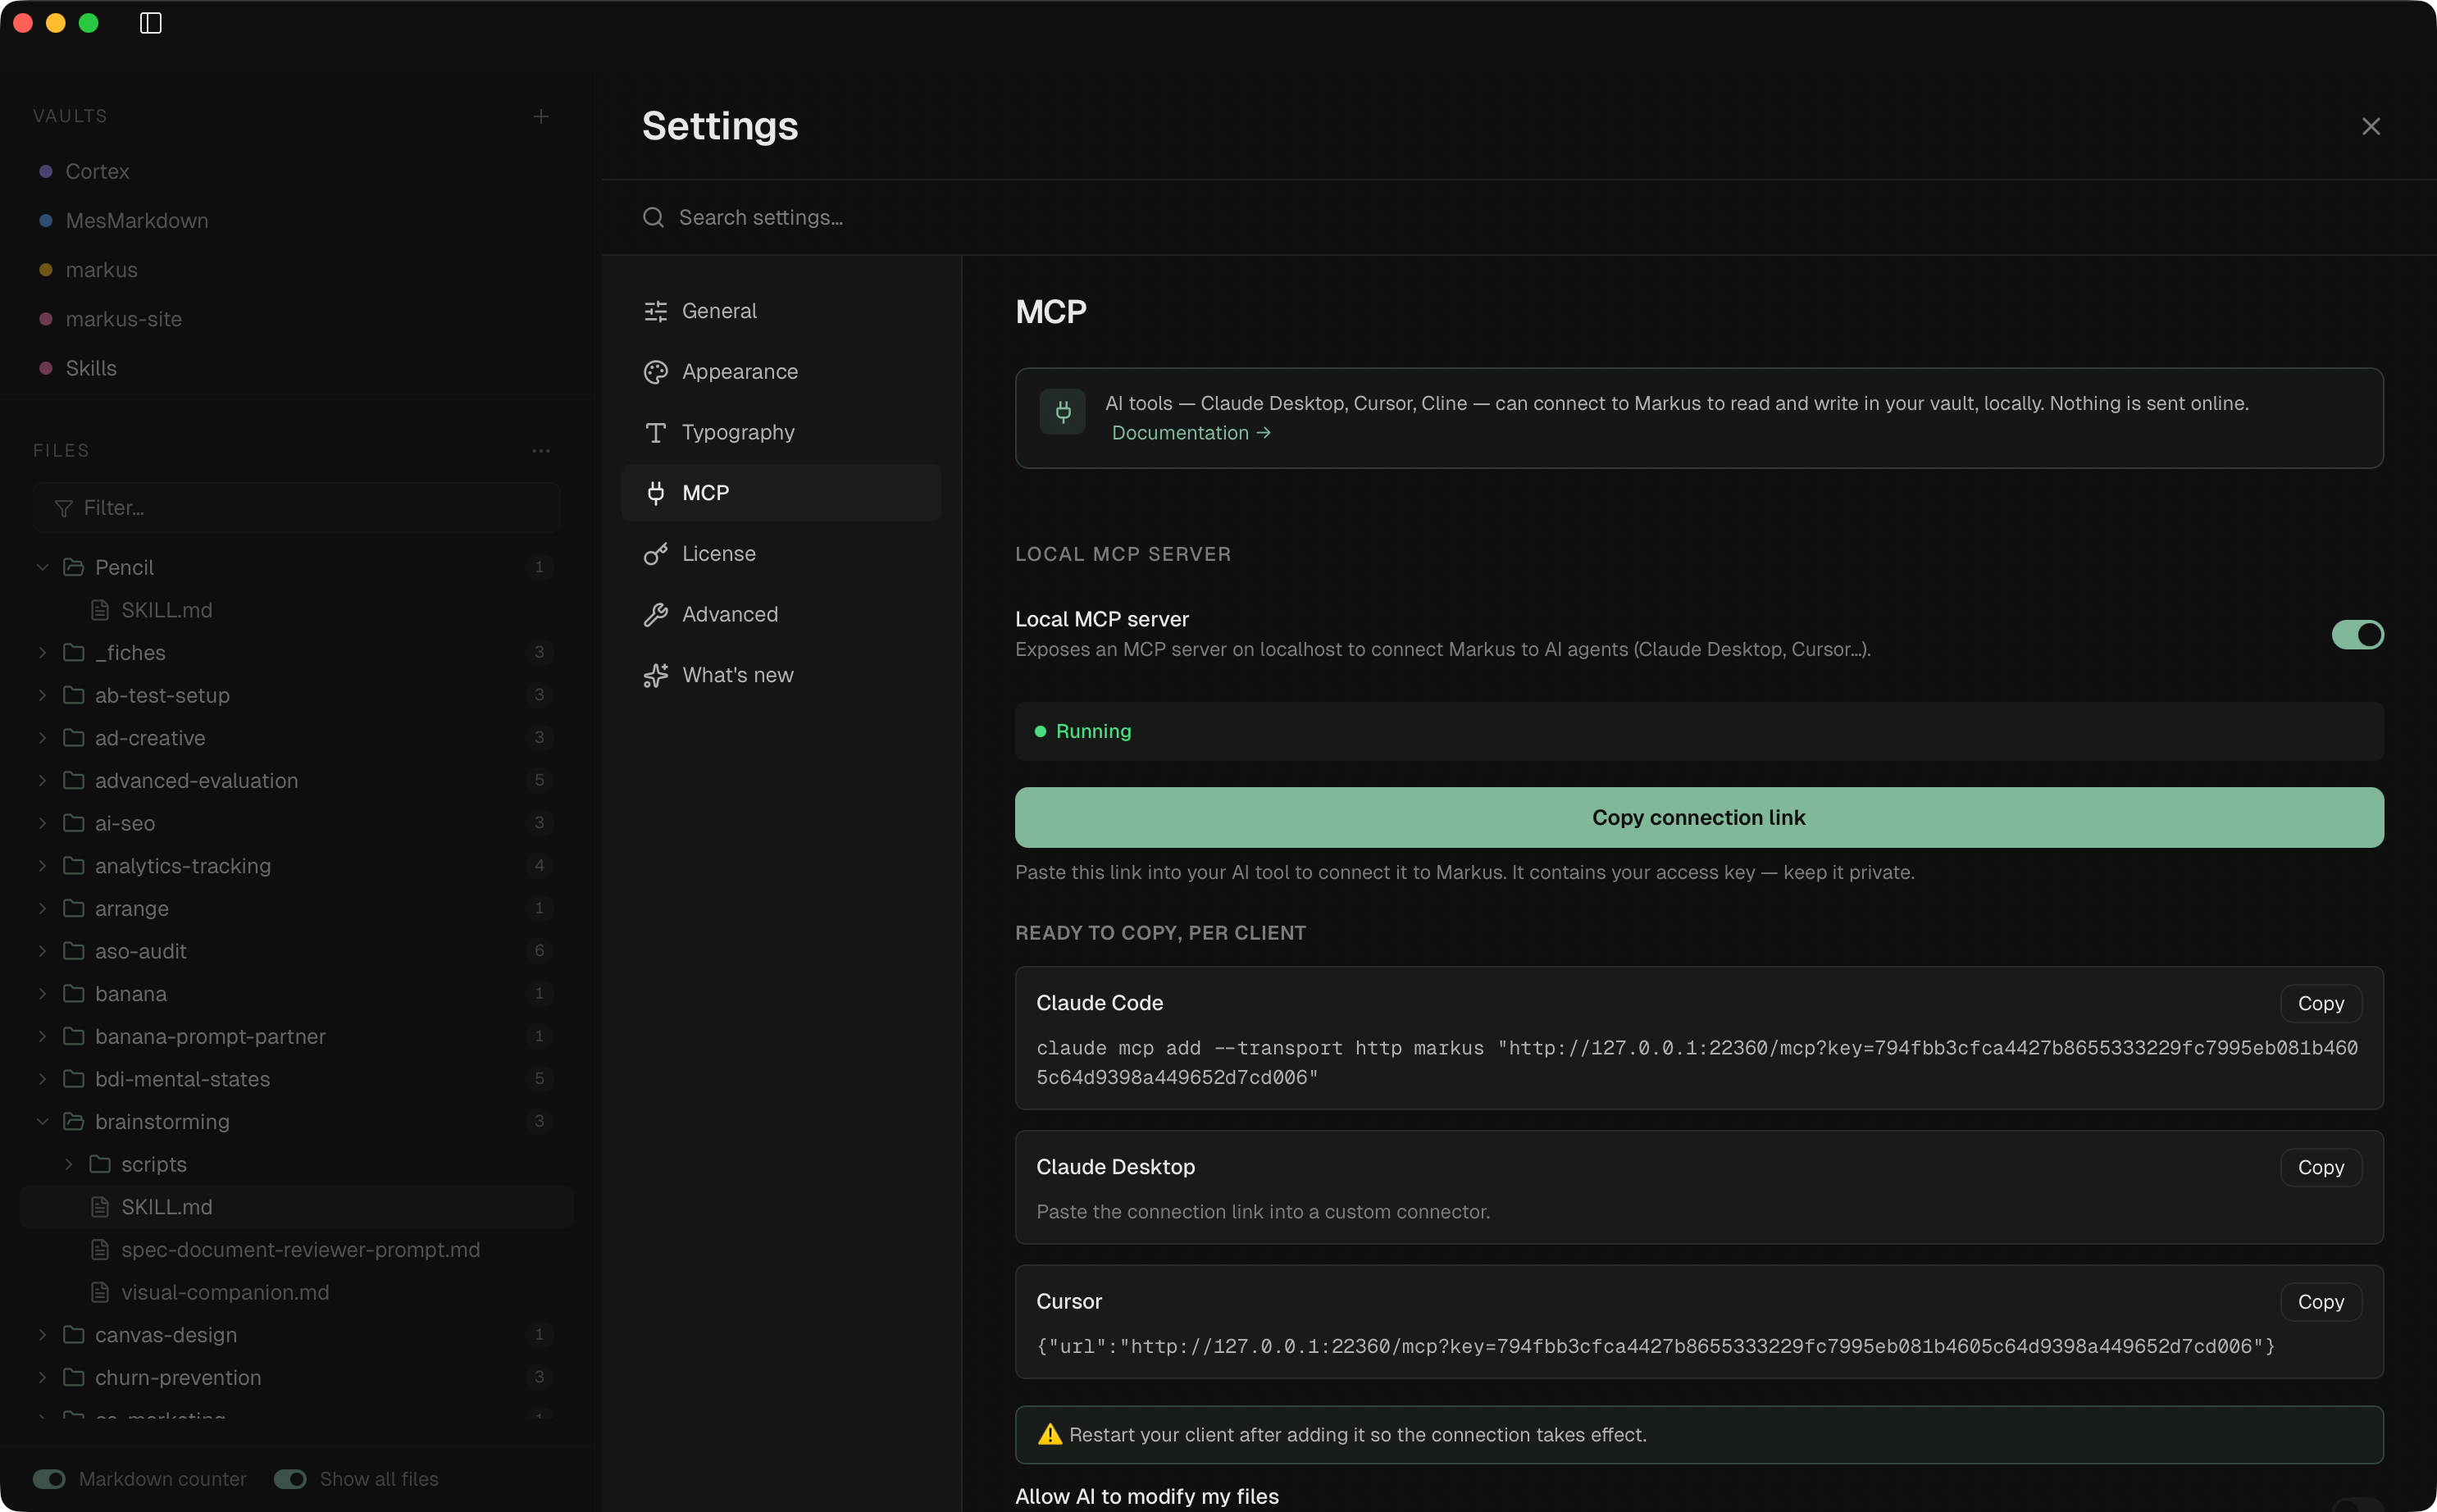The image size is (2437, 1512).
Task: Toggle the Show all files switch
Action: click(x=290, y=1479)
